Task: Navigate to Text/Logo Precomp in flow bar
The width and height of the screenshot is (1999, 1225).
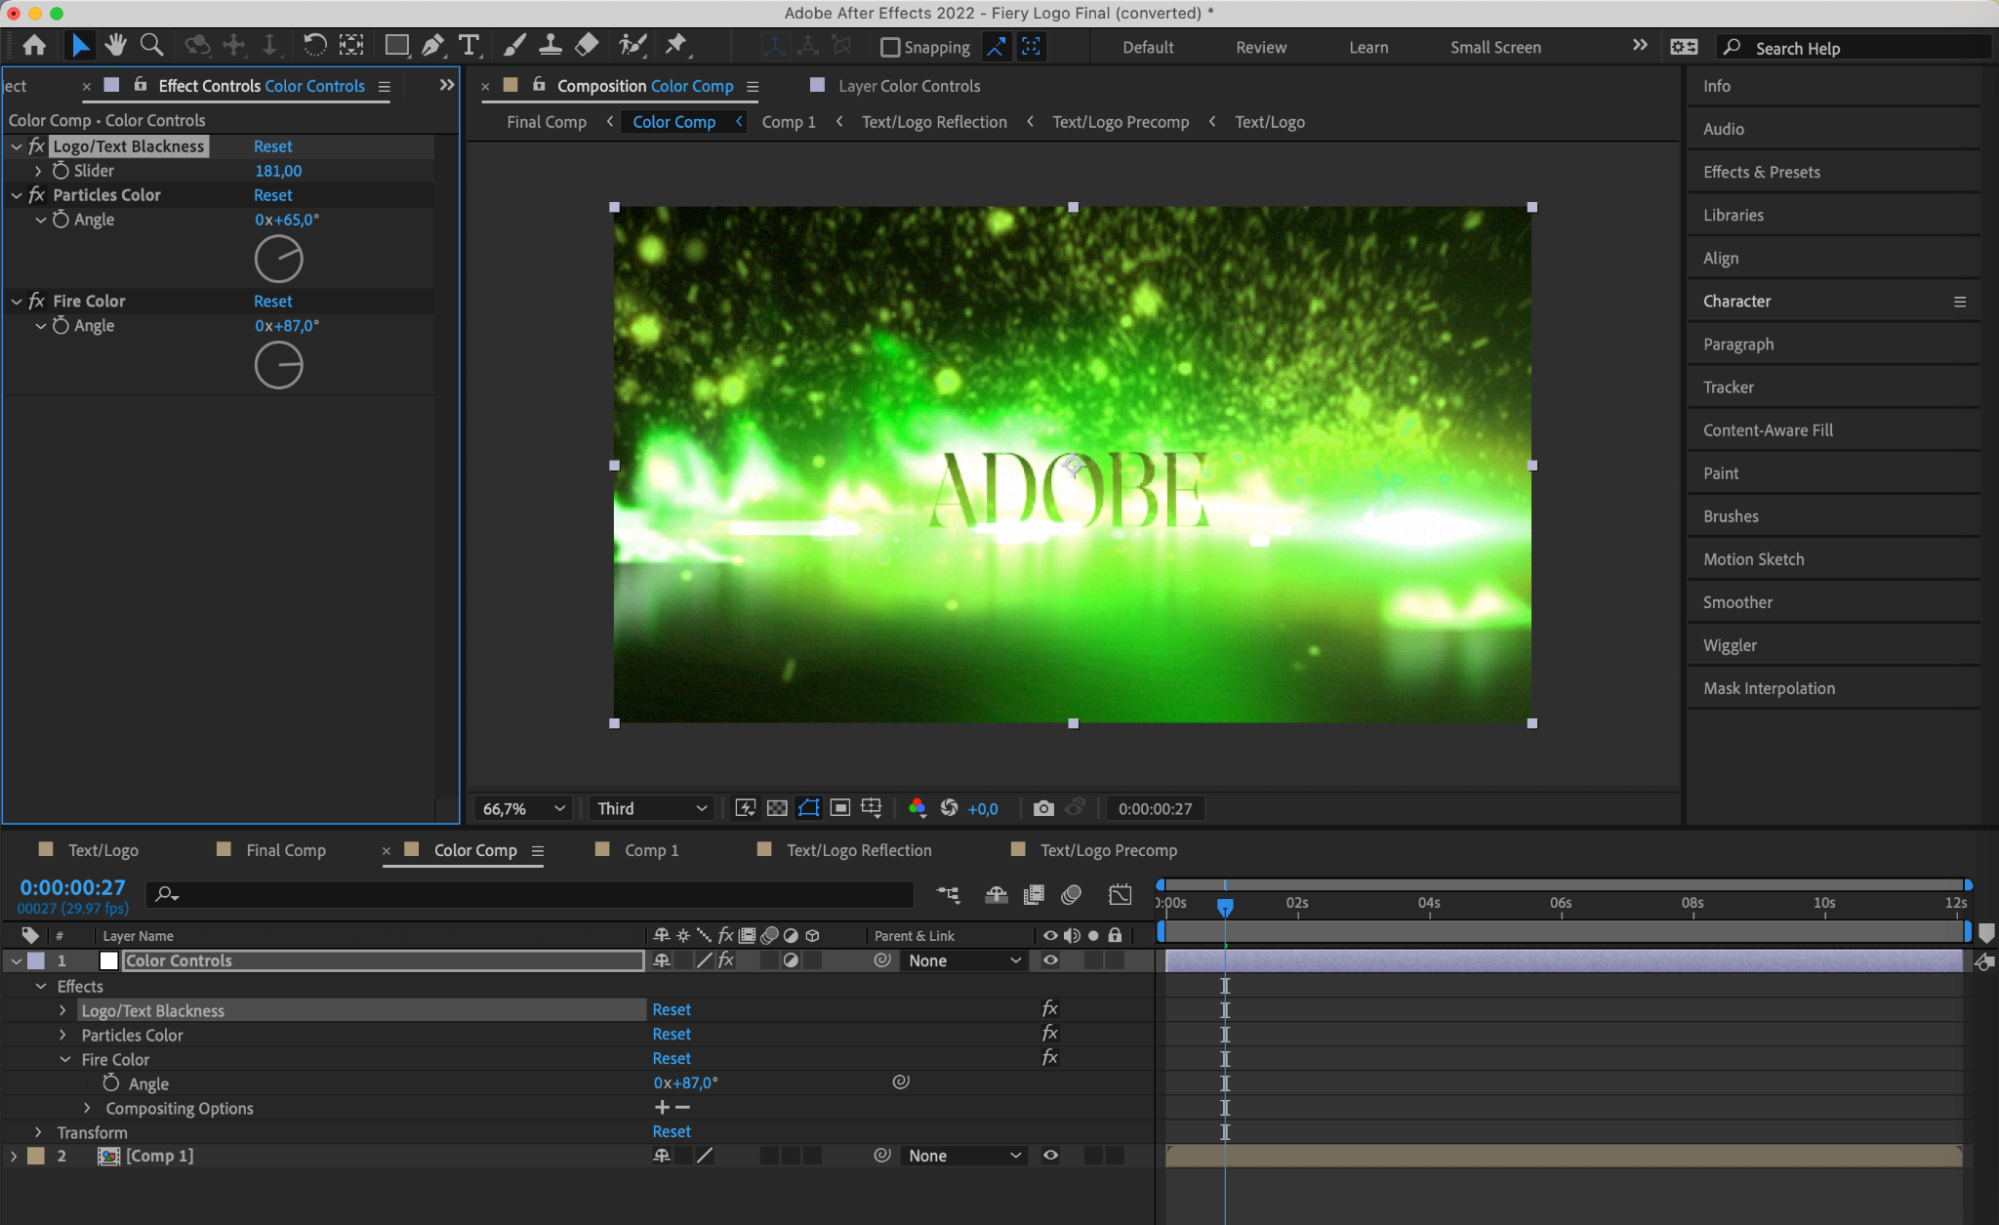Action: 1120,122
